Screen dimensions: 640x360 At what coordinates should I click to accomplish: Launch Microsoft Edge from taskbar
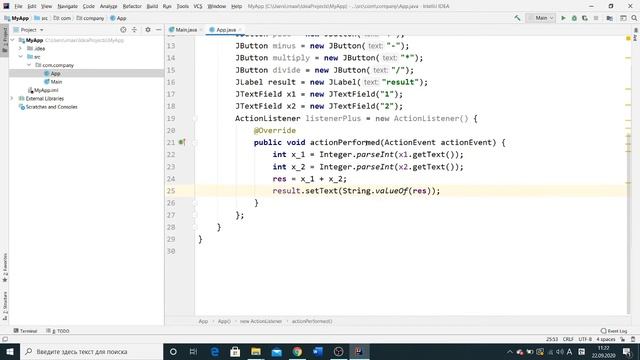pos(215,351)
